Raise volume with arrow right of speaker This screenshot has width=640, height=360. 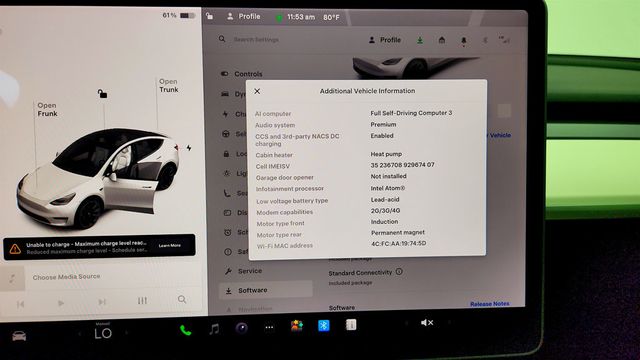point(449,322)
